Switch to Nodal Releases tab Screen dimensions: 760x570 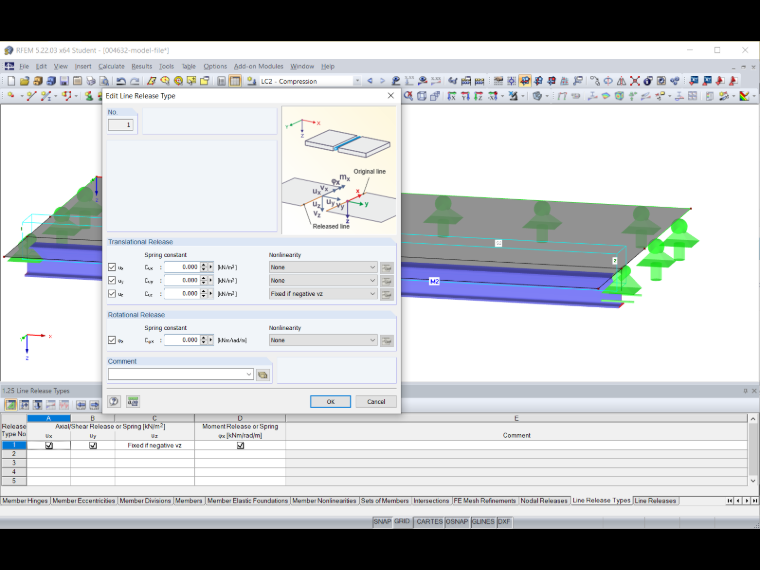(x=544, y=501)
